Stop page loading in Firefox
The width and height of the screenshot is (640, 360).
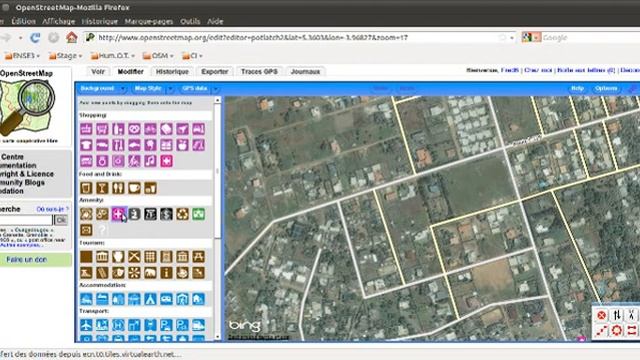[53, 38]
